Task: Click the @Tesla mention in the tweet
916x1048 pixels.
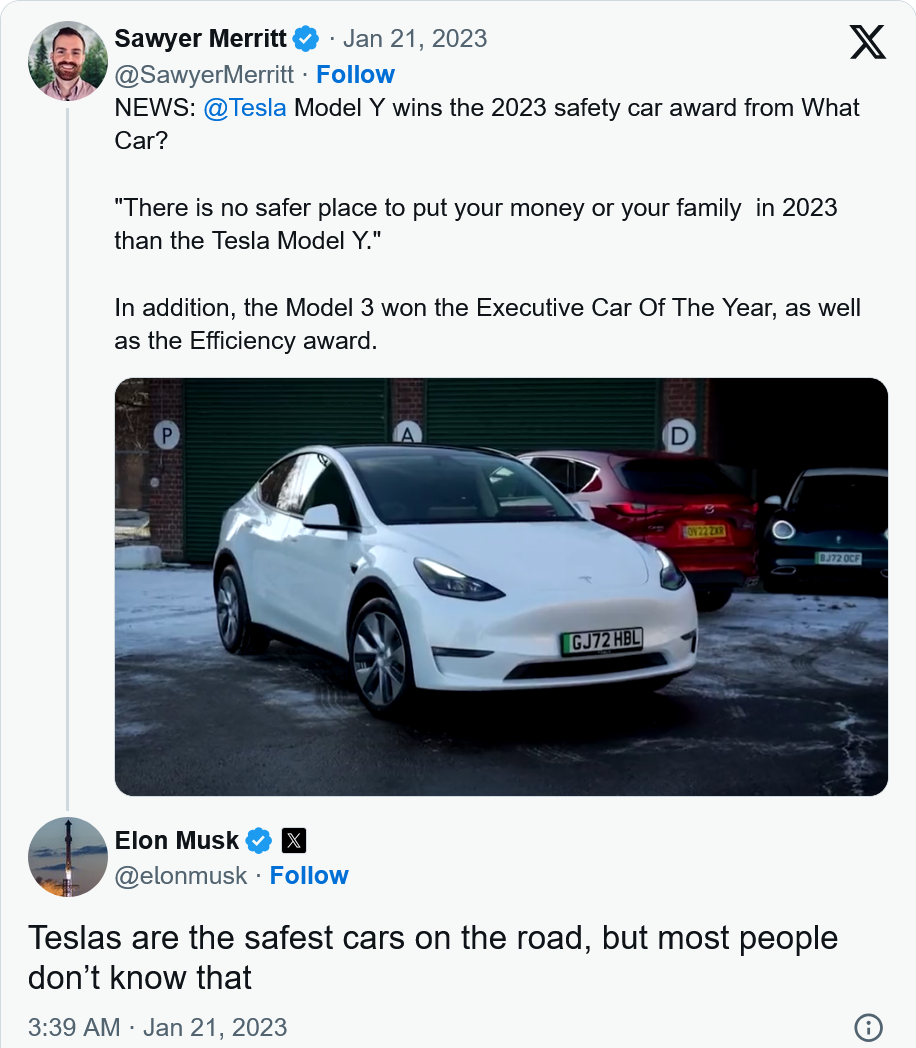Action: 245,108
